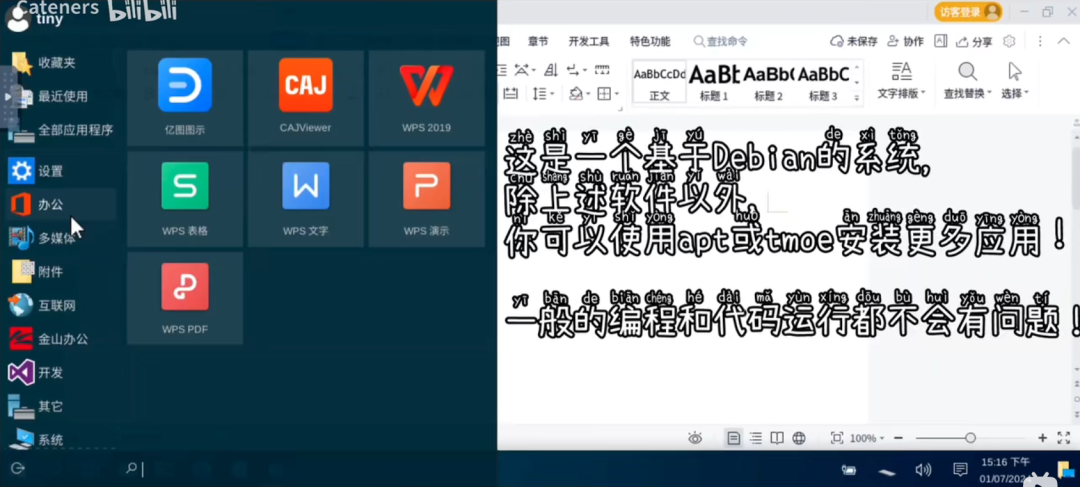Open the paragraph shading fill dropdown

(x=580, y=93)
